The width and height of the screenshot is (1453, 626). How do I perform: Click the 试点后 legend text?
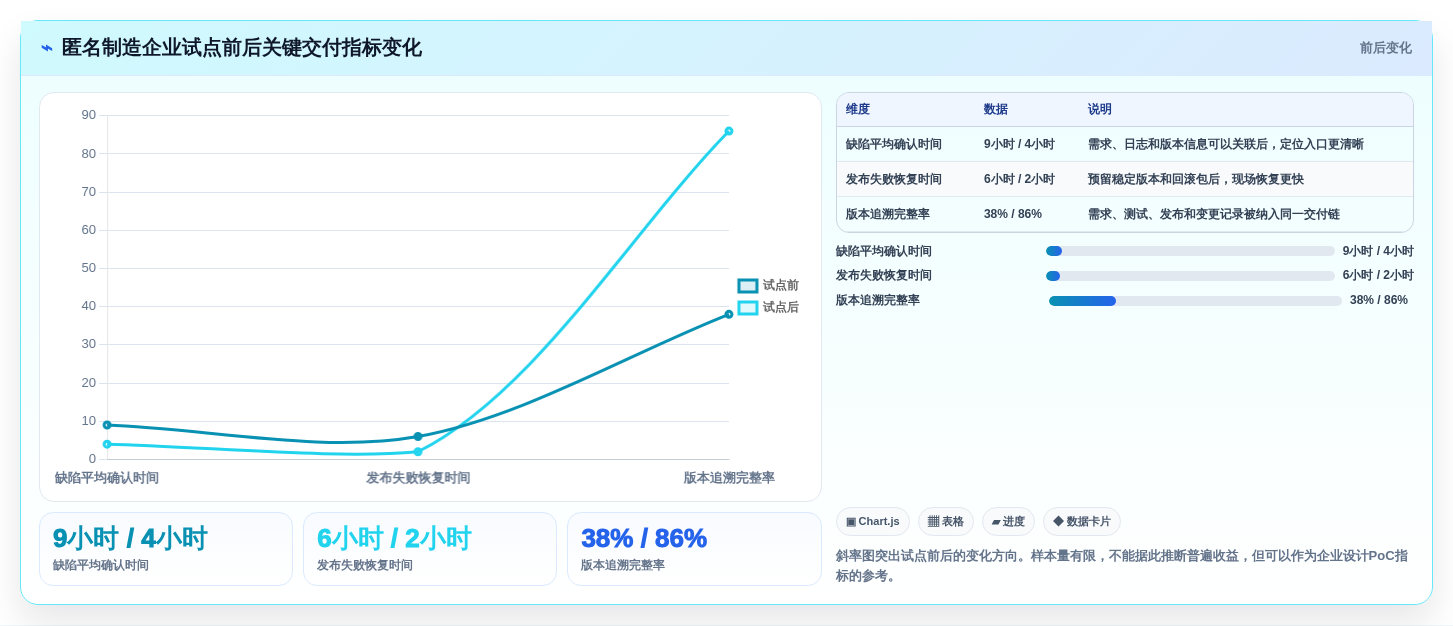[x=781, y=308]
